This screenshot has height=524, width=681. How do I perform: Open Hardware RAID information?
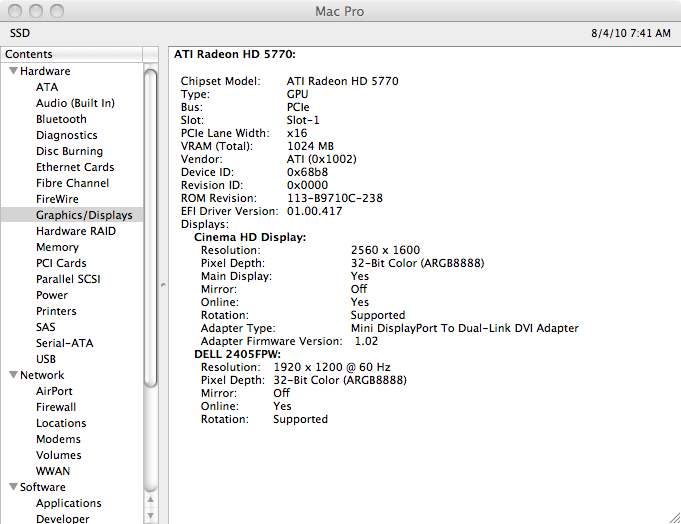pos(76,231)
